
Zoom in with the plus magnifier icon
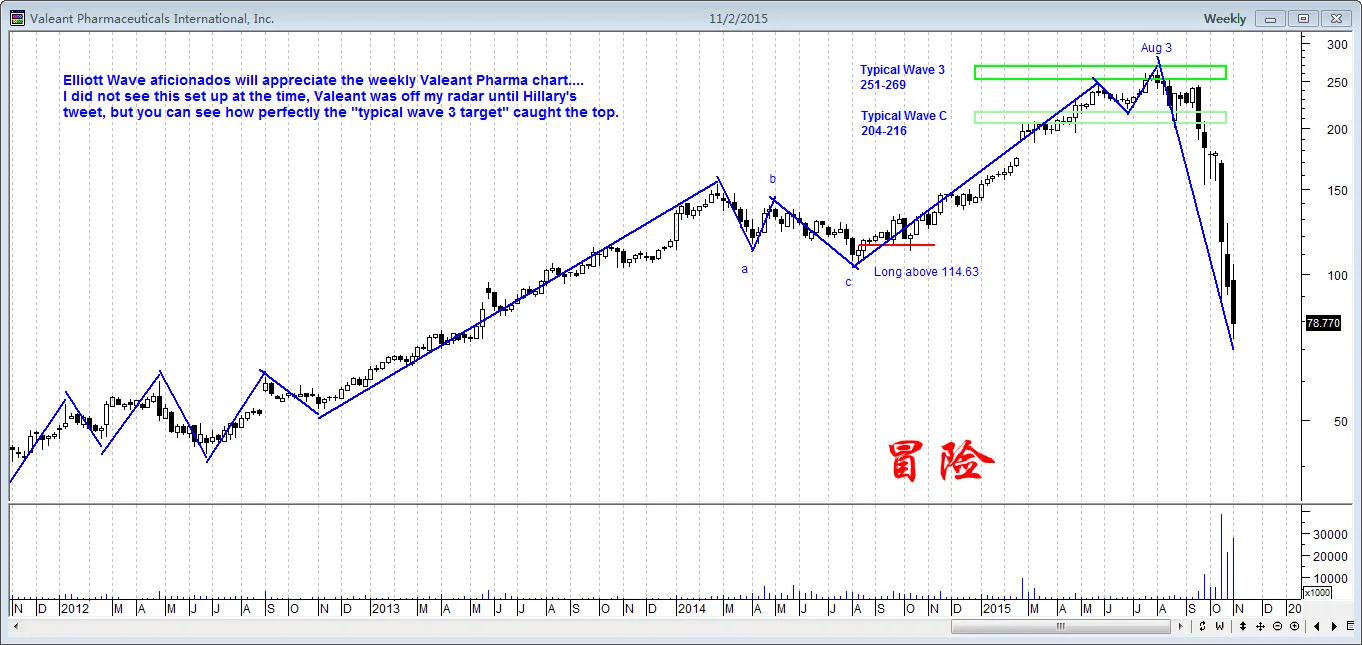1294,626
